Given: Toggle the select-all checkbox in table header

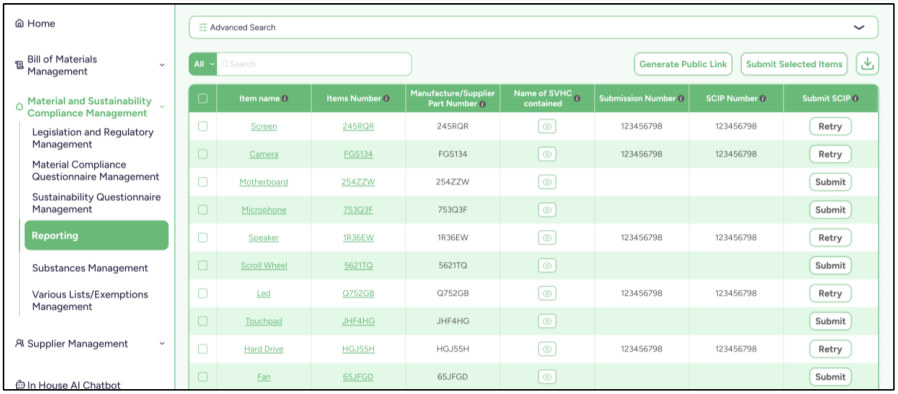Looking at the screenshot, I should [203, 98].
